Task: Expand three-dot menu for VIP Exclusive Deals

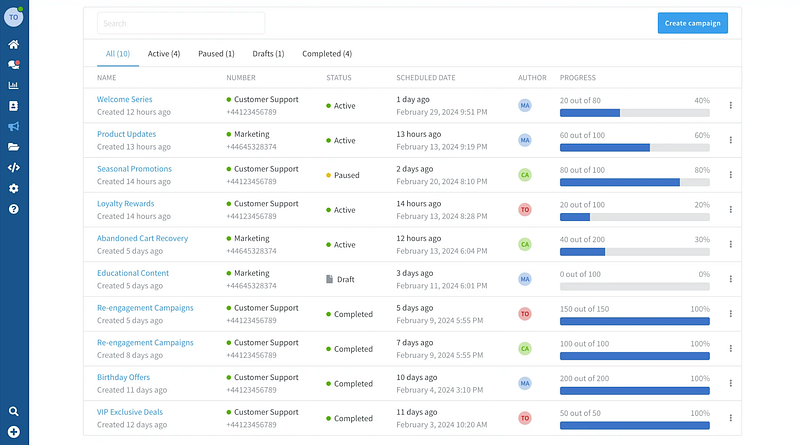Action: 730,418
